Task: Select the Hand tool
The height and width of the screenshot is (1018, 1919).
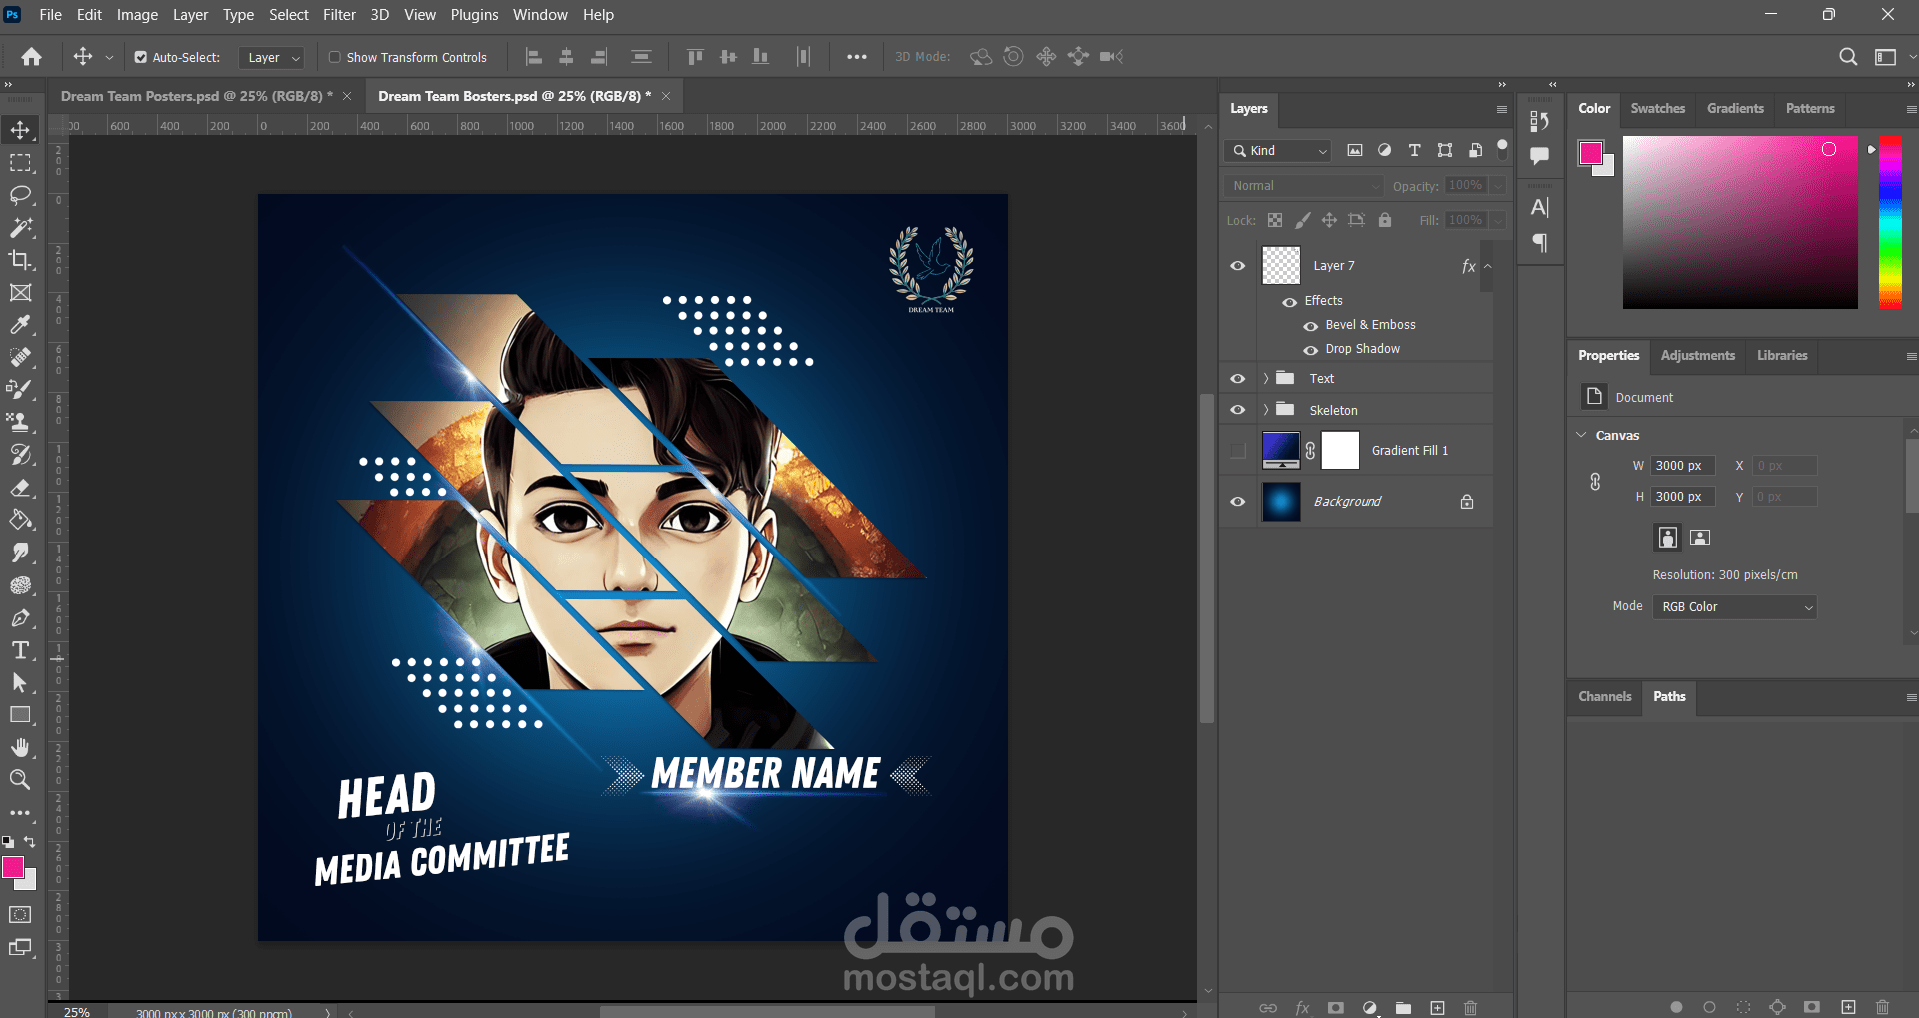Action: [x=20, y=748]
